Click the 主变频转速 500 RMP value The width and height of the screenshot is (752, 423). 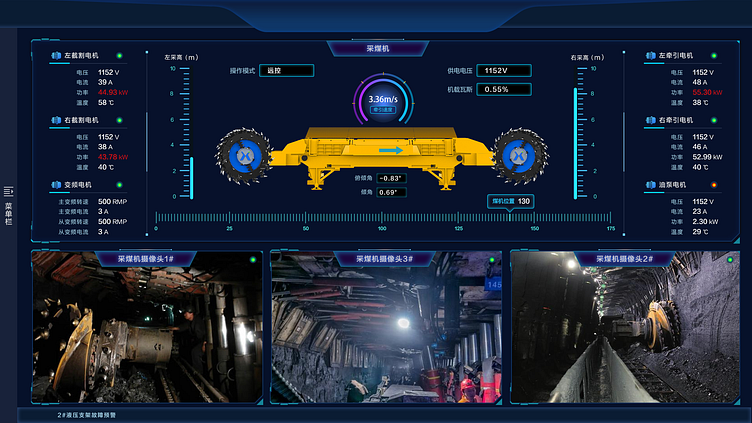tap(112, 202)
